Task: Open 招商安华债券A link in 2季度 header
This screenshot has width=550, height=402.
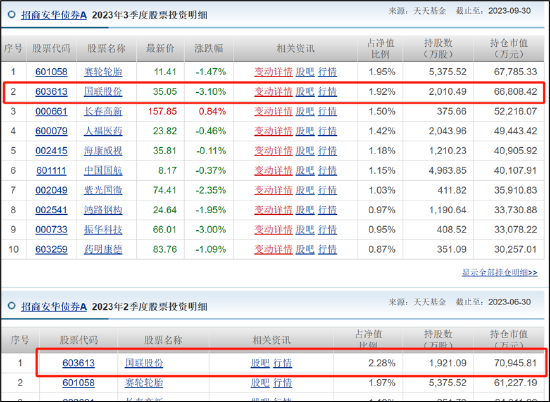Action: pos(54,307)
